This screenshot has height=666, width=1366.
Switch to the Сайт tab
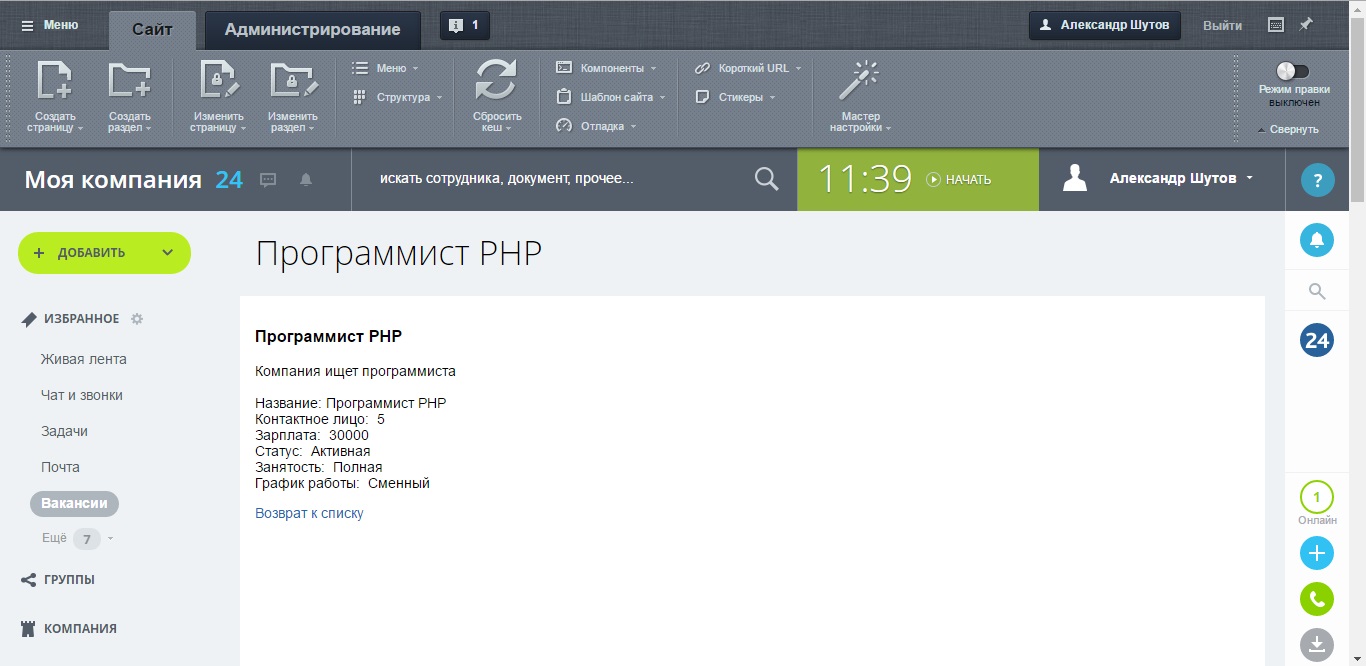(x=152, y=30)
